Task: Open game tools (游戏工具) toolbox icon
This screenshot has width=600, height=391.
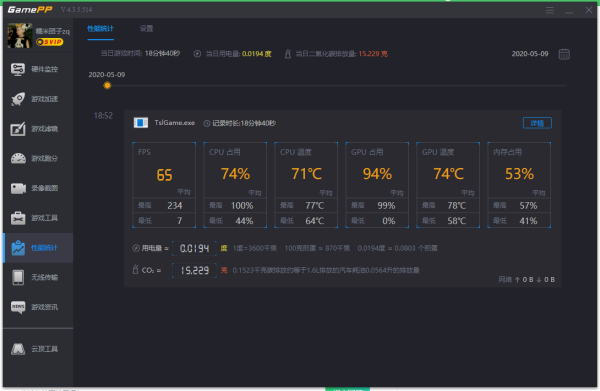Action: [18, 218]
